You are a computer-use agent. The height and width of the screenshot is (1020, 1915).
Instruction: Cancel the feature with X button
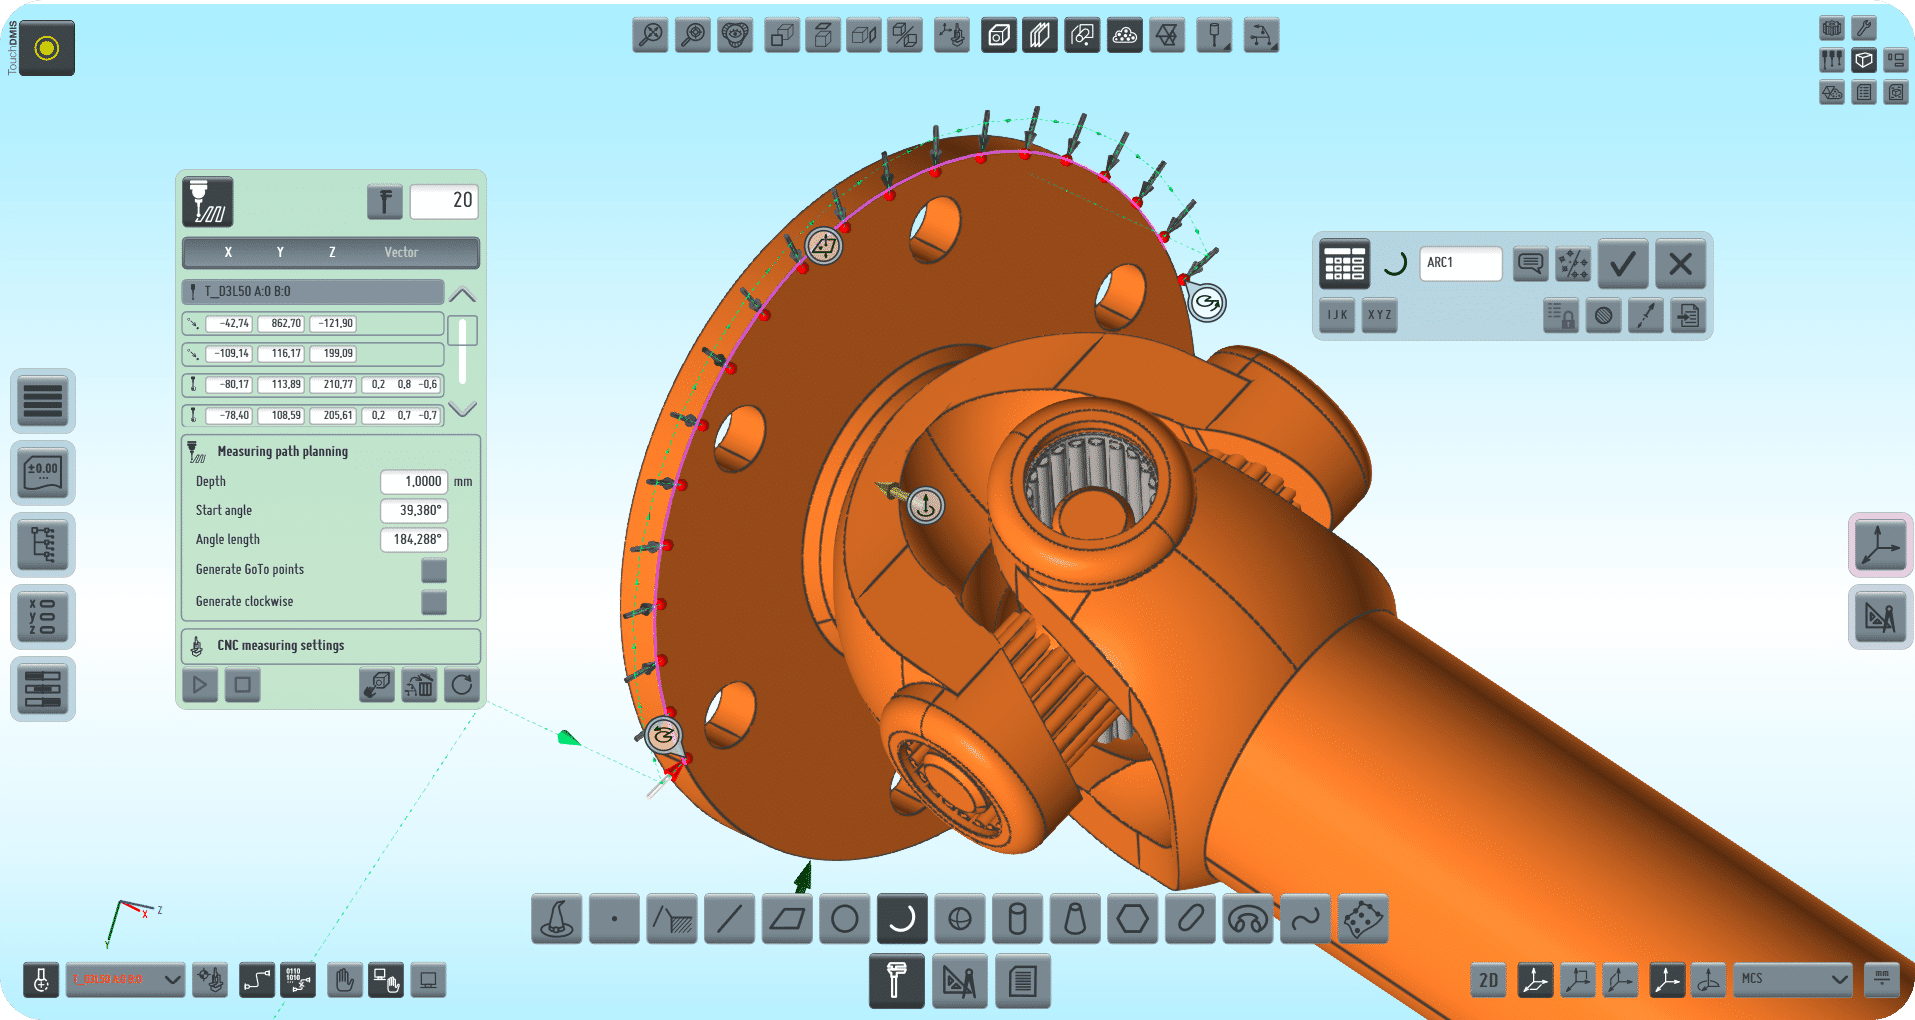[x=1681, y=264]
